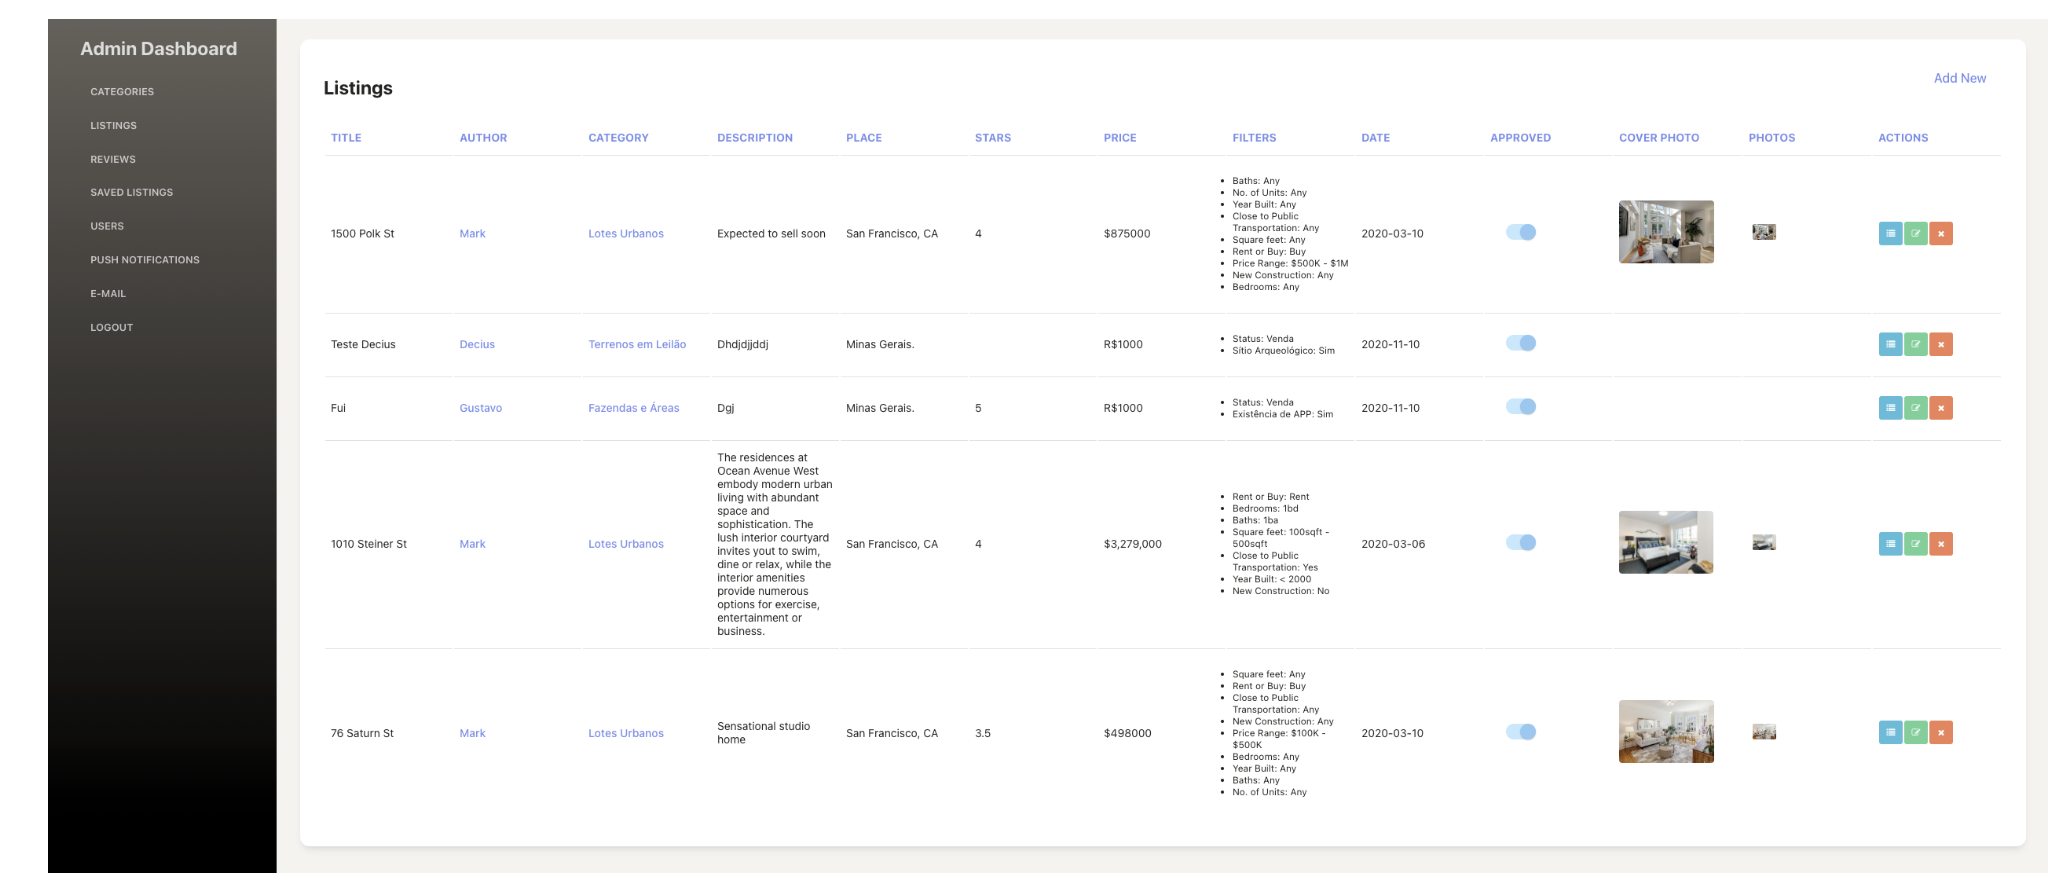Open cover photo of 1010 Steiner St

[x=1665, y=543]
